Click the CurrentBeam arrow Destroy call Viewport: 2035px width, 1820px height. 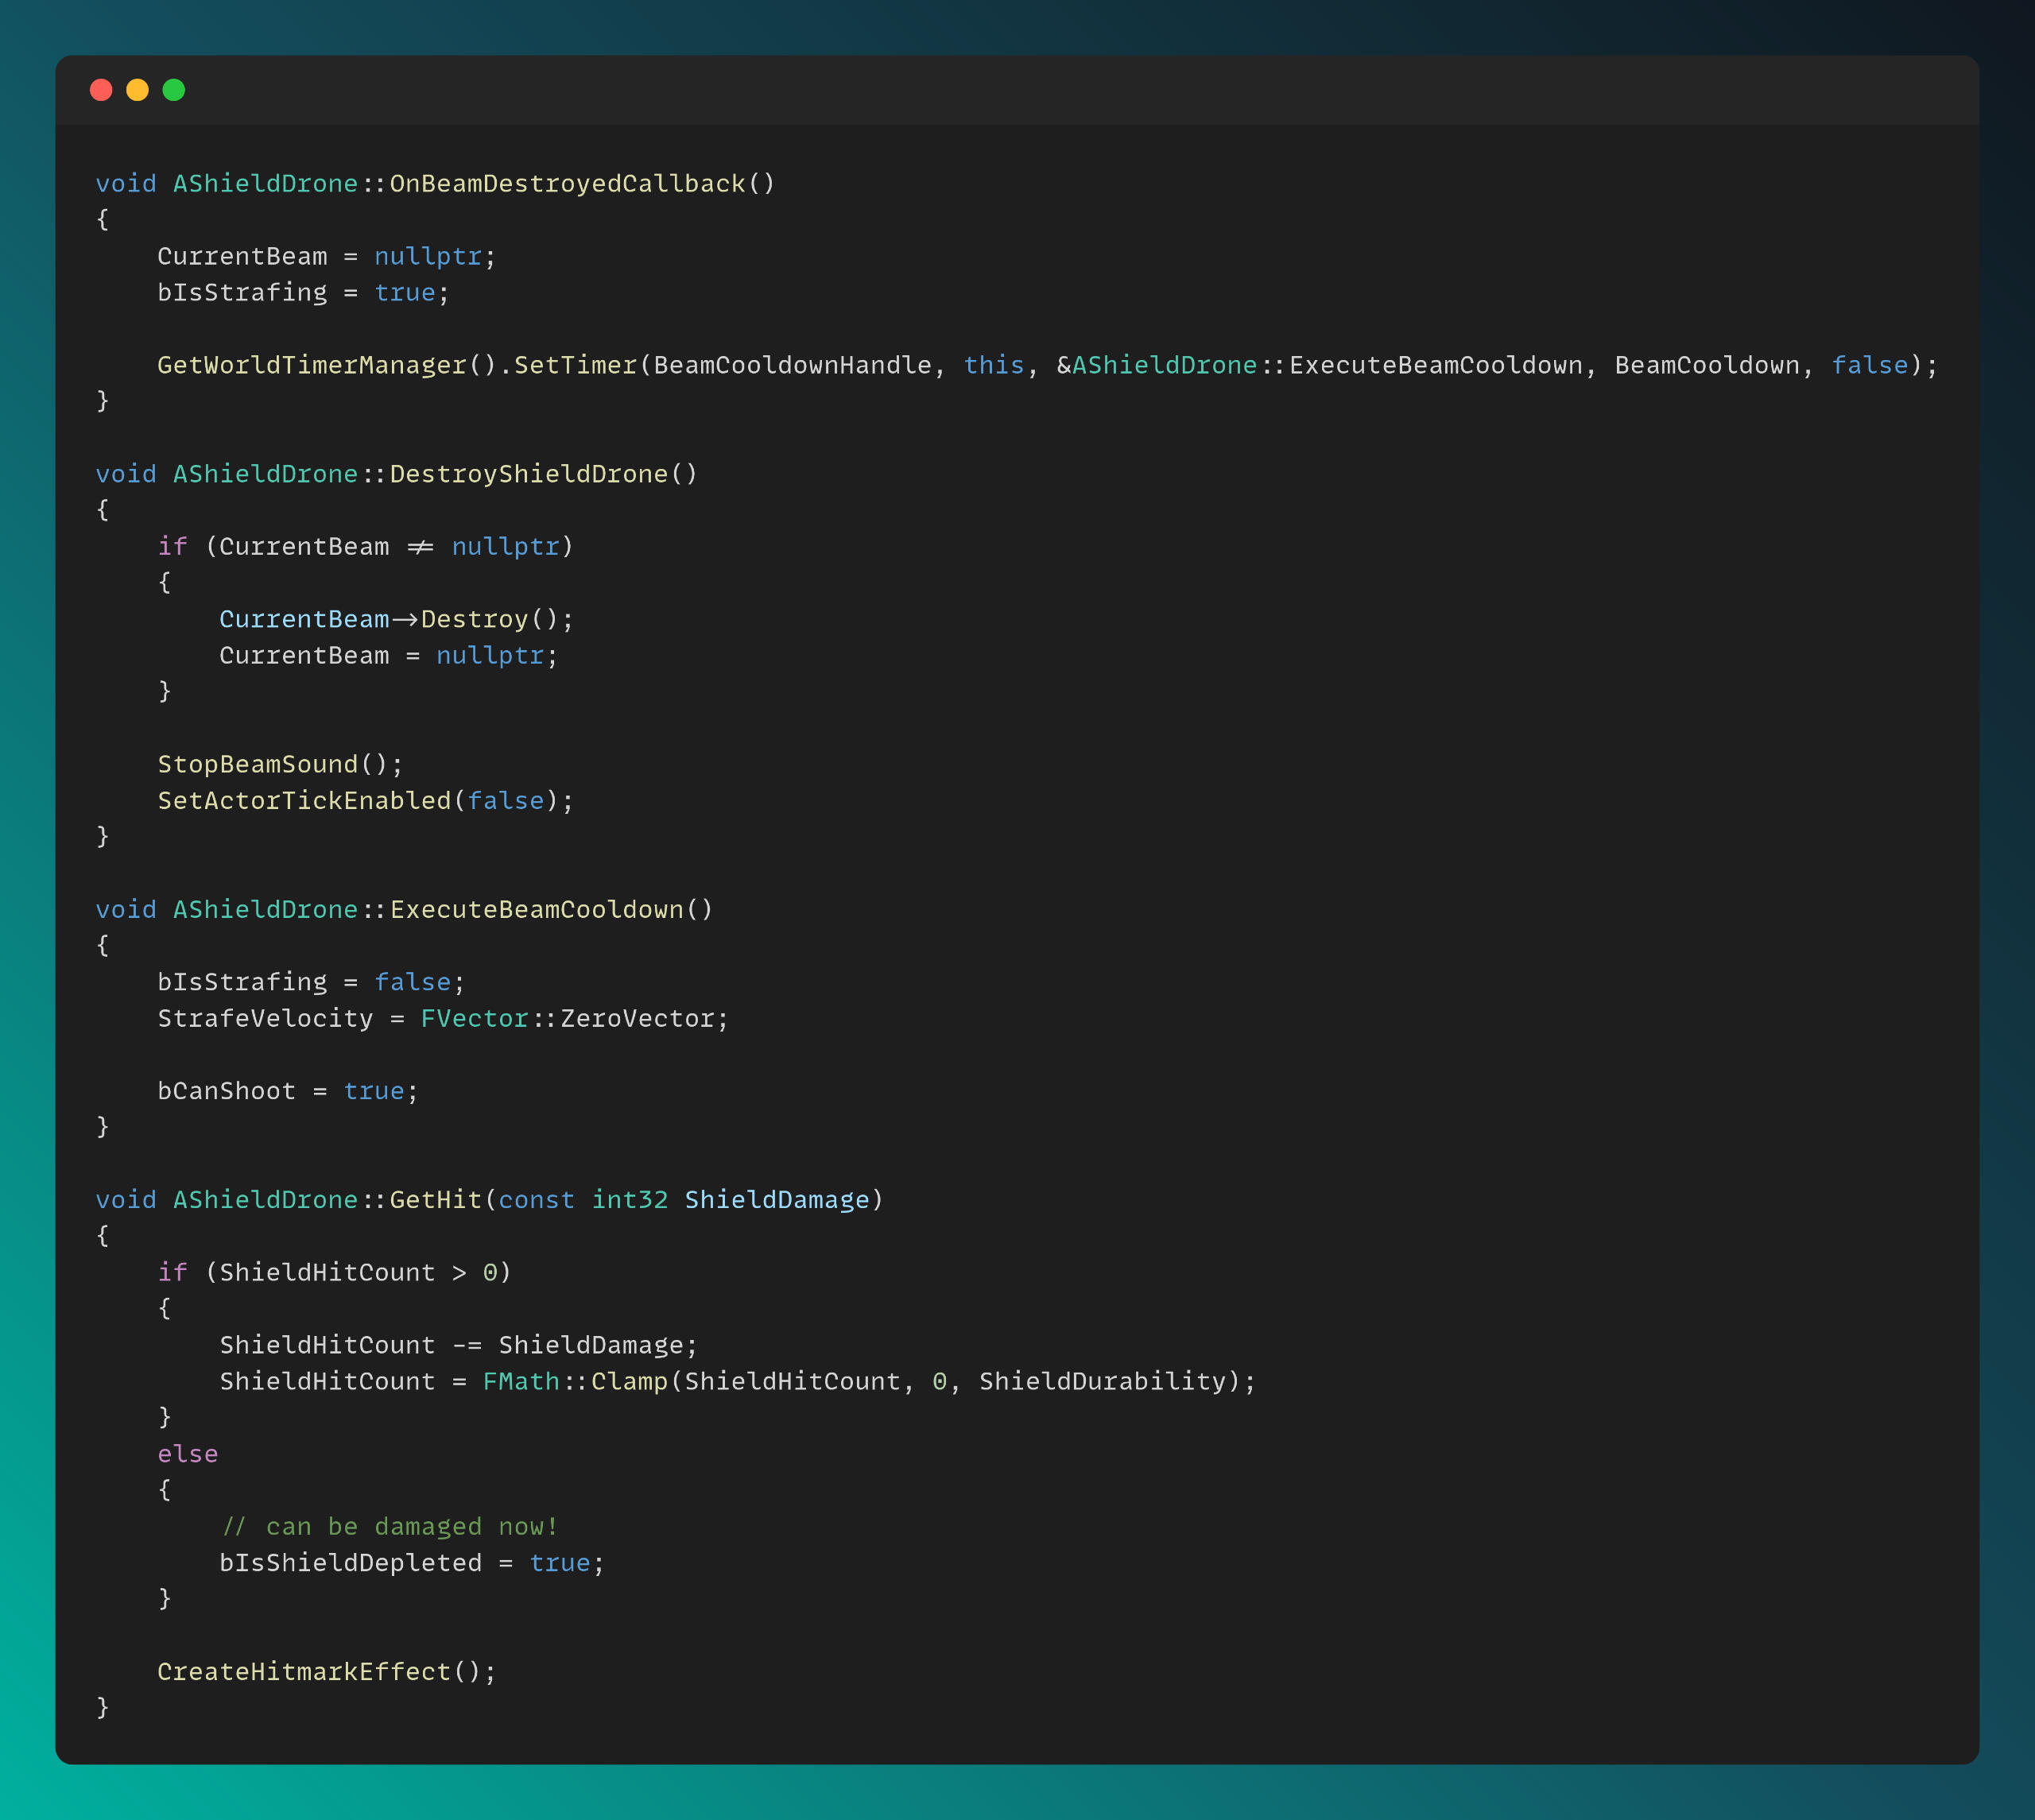tap(395, 620)
